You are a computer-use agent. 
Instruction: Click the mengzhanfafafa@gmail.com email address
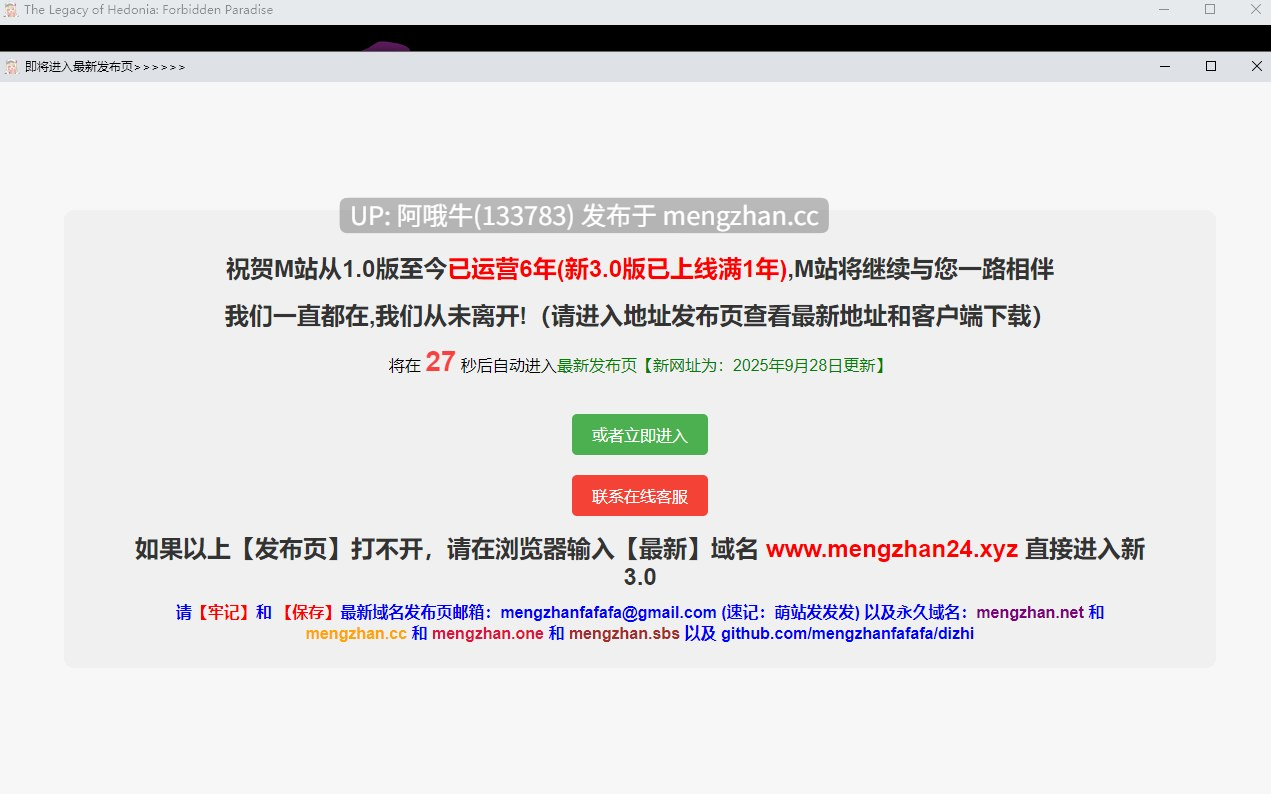[608, 612]
